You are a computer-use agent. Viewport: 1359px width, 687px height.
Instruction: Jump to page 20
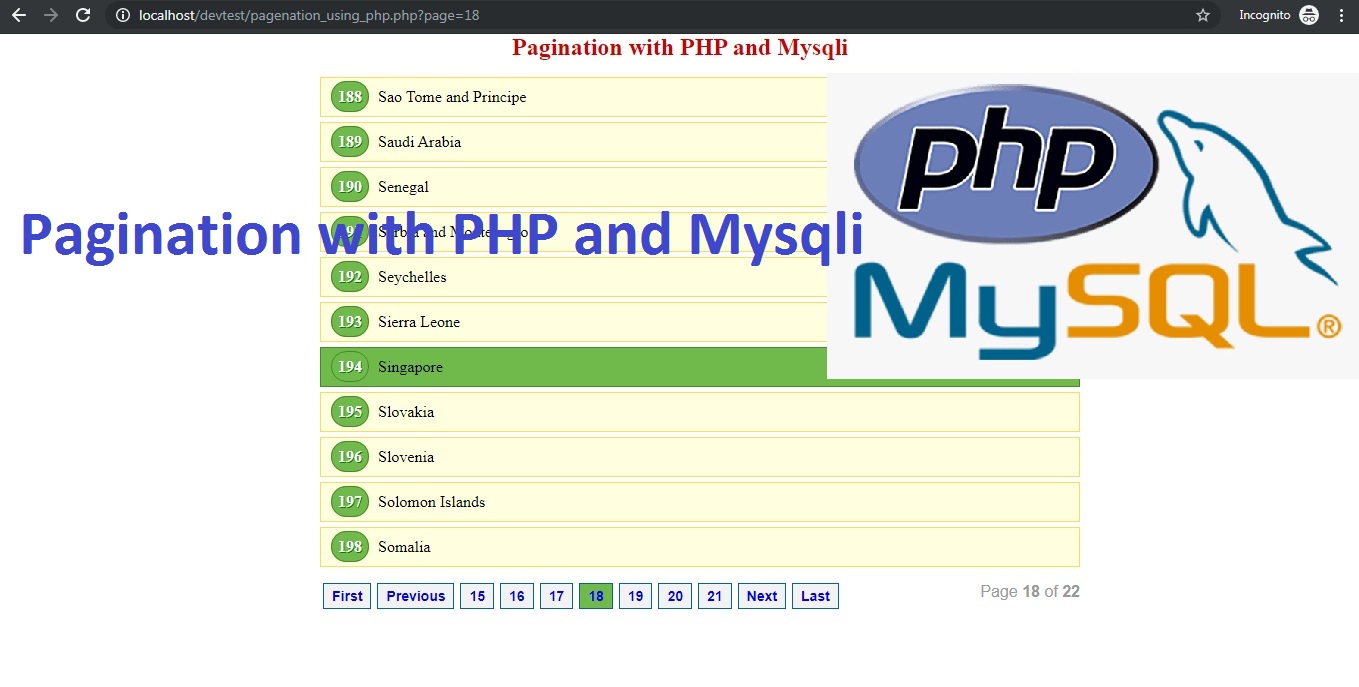(675, 596)
